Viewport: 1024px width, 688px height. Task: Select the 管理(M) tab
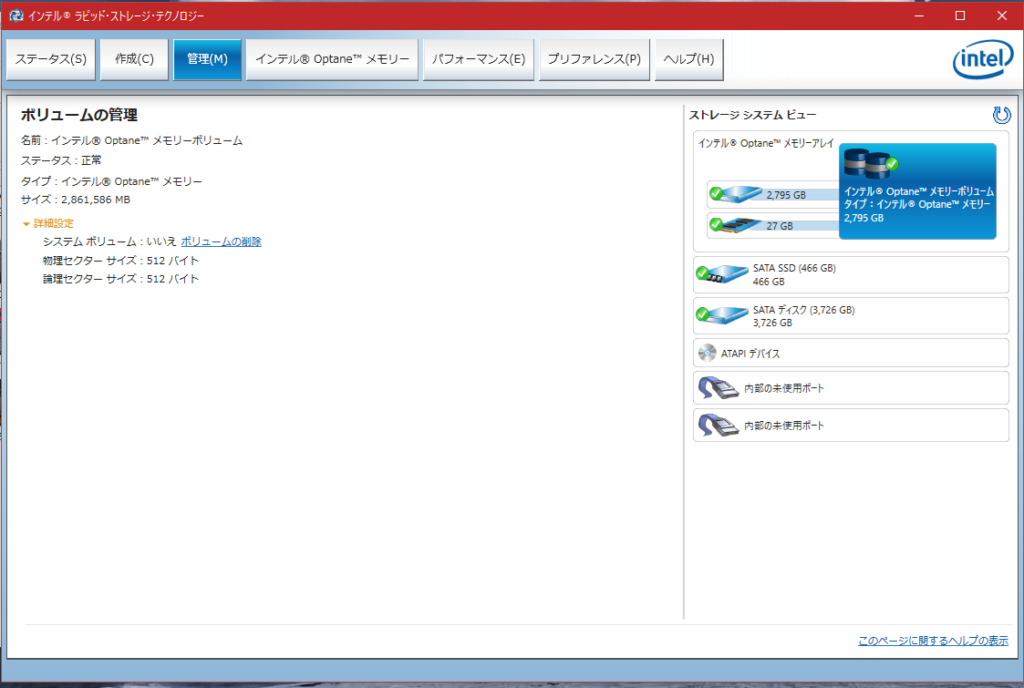point(207,59)
